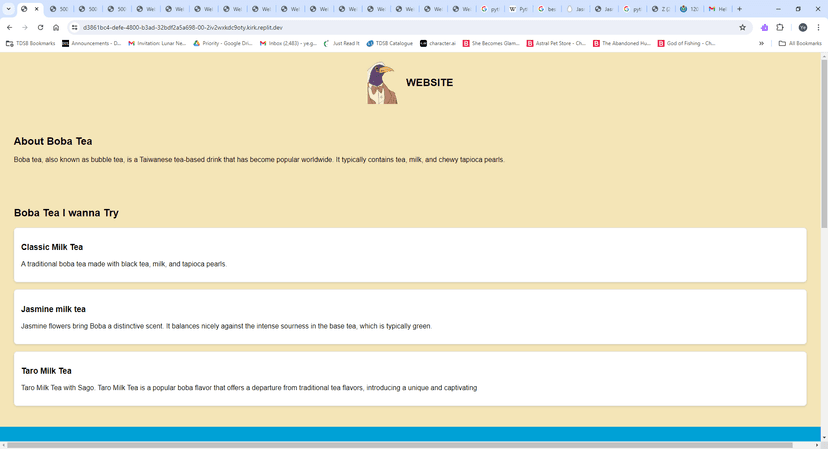Open the Extensions puzzle icon
This screenshot has height=449, width=828.
coord(780,27)
